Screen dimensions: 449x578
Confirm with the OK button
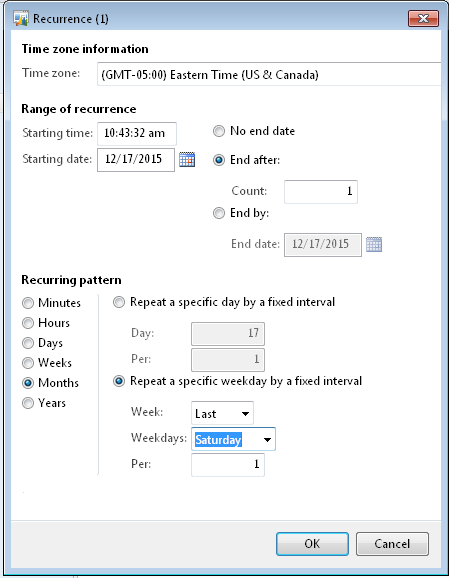click(312, 544)
